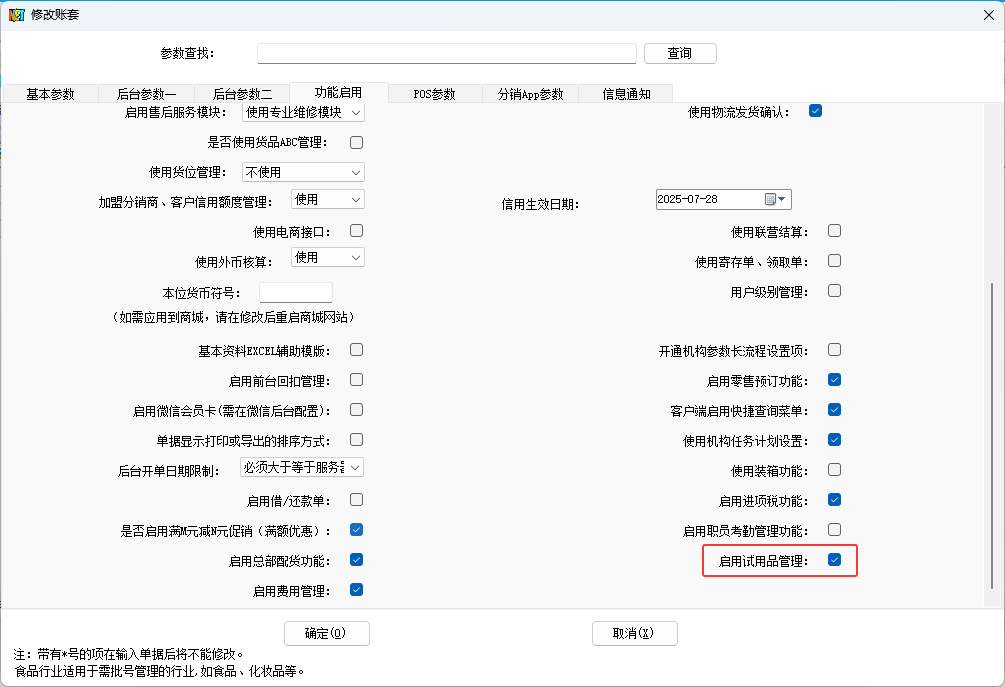Go to POS参数 tab
The width and height of the screenshot is (1005, 687).
click(x=435, y=94)
